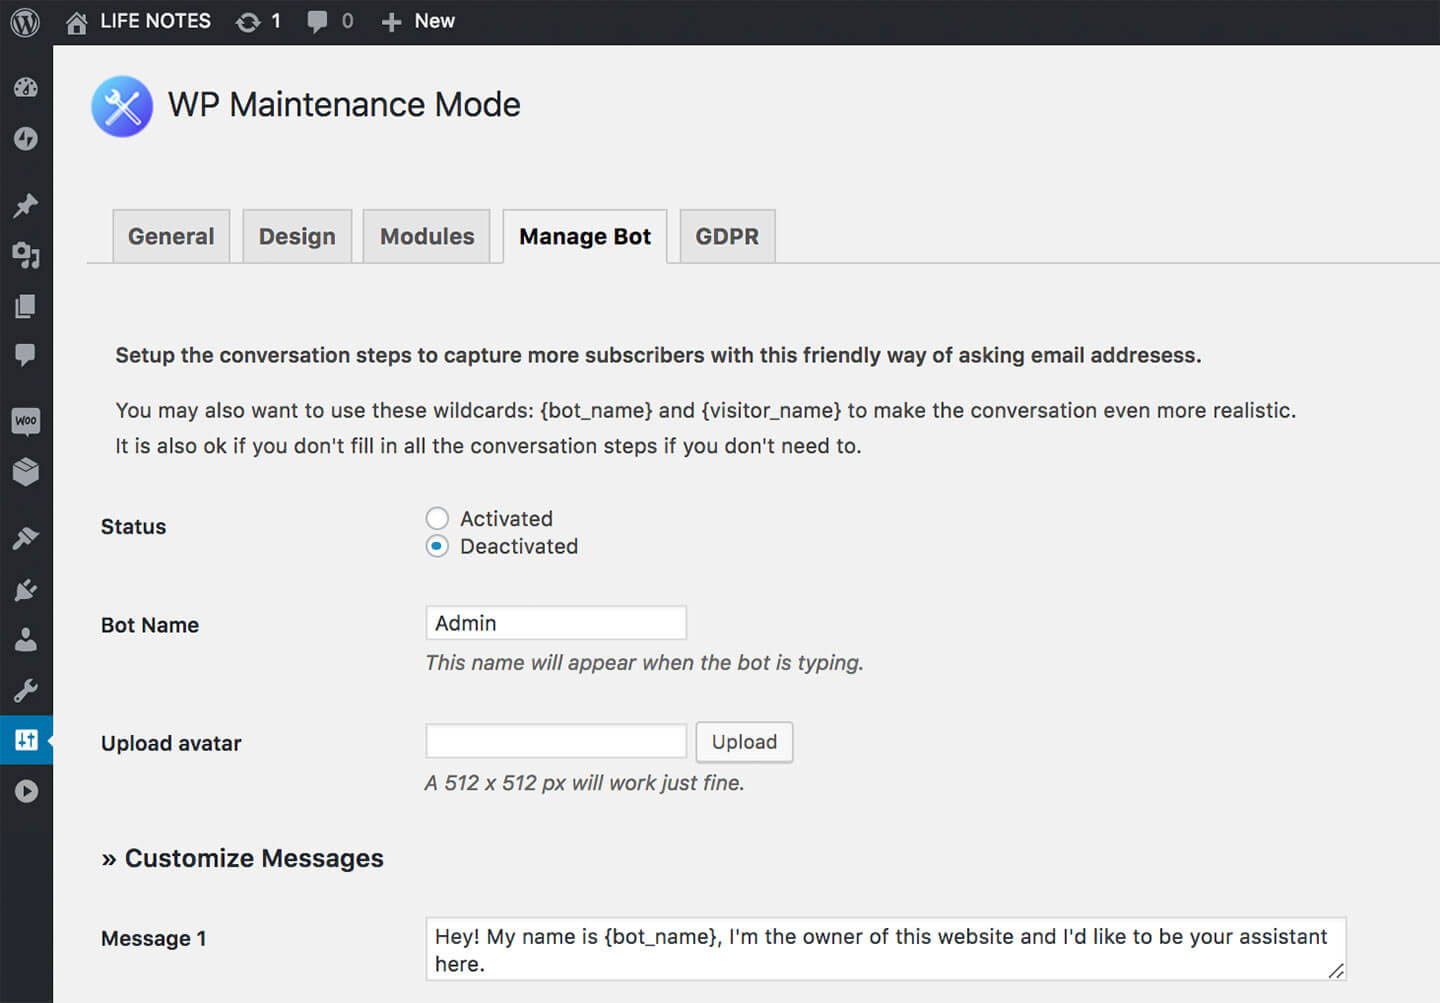This screenshot has height=1003, width=1440.
Task: Open the Jetpack lightning circle sidebar icon
Action: [26, 139]
